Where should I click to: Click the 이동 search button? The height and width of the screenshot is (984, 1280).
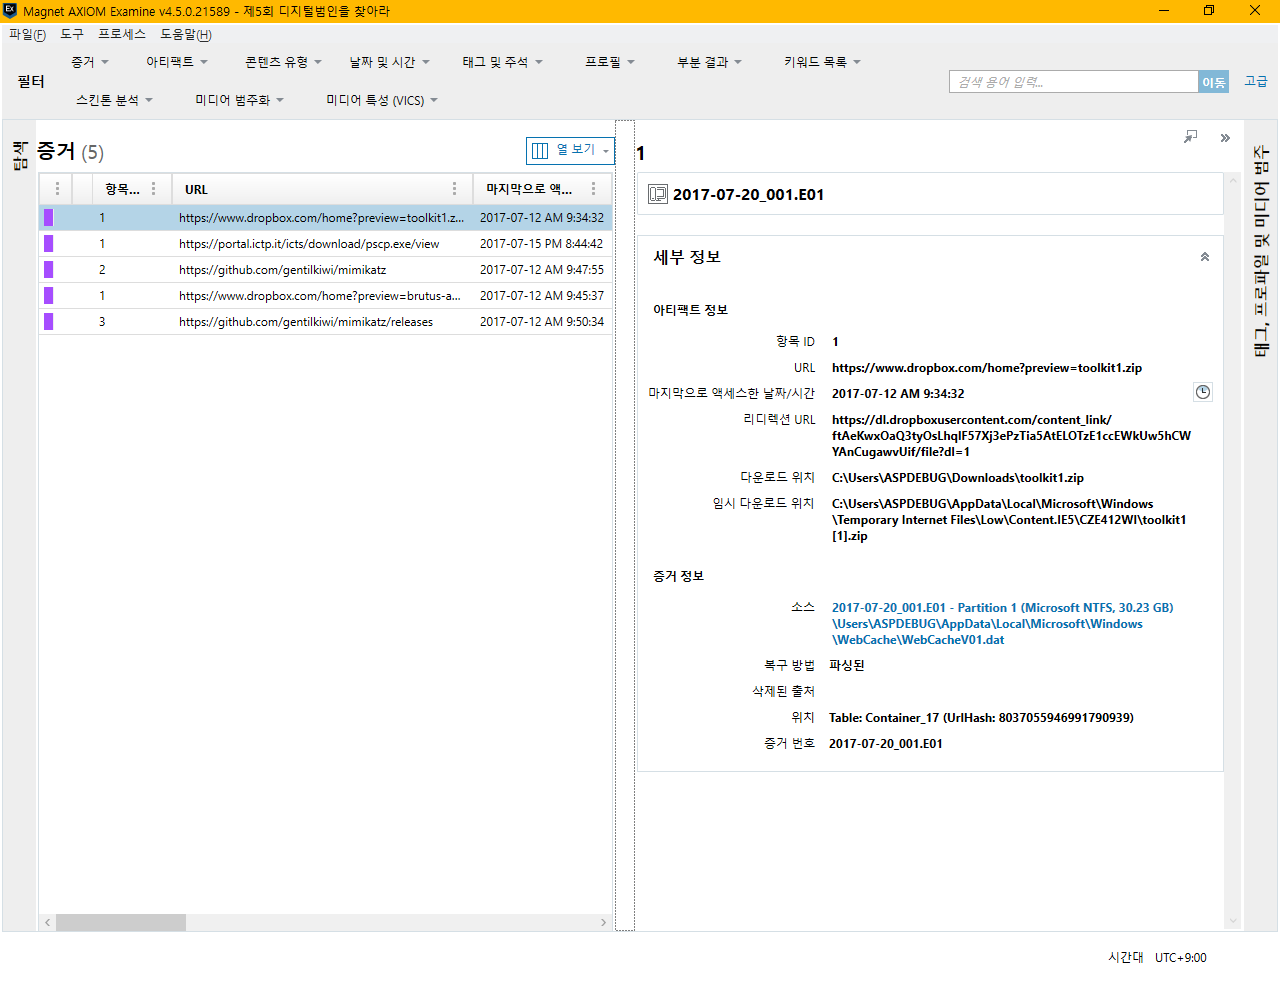1213,82
